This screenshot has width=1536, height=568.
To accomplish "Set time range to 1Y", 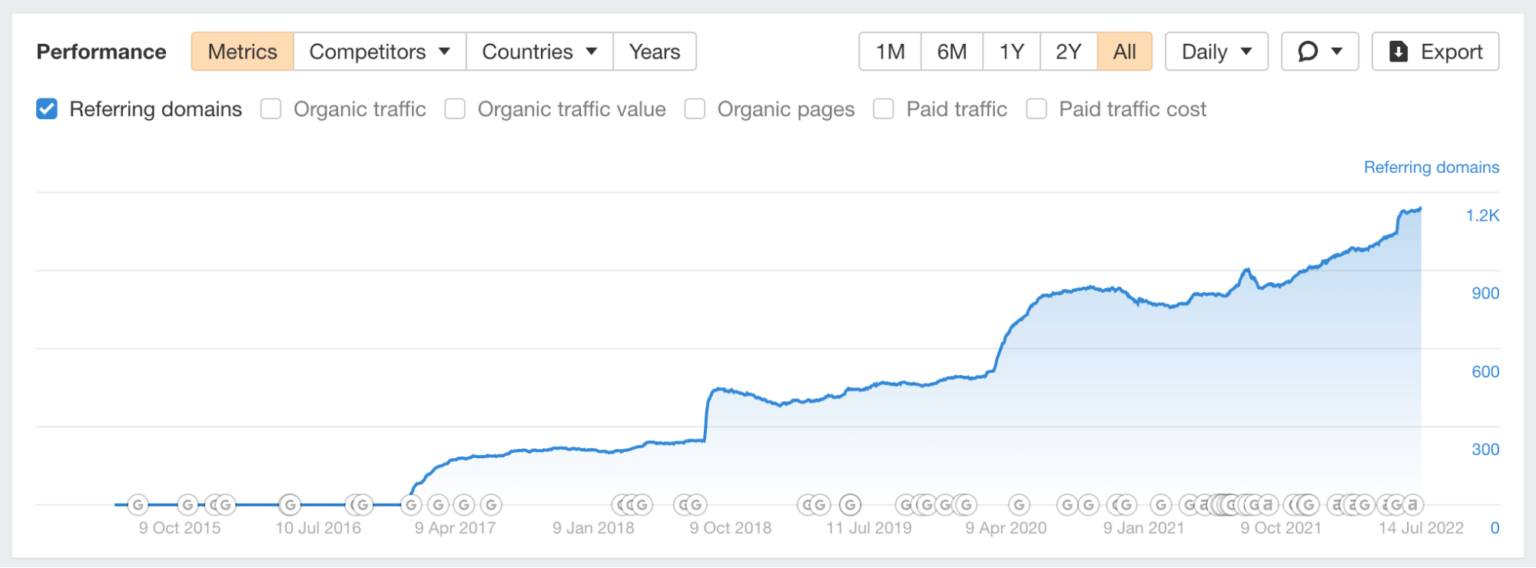I will tap(1012, 52).
